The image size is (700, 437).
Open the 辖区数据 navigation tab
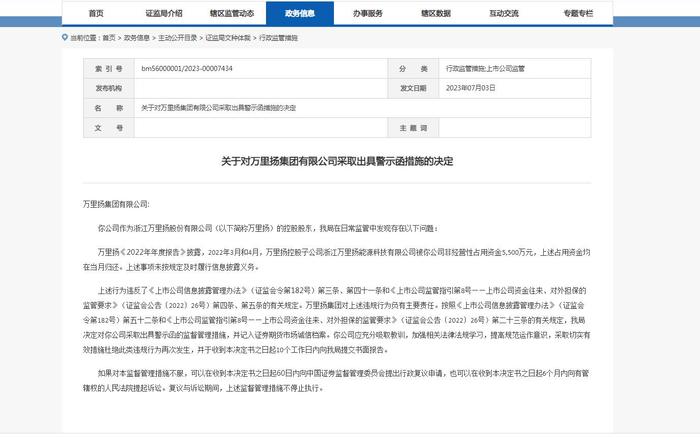point(436,13)
